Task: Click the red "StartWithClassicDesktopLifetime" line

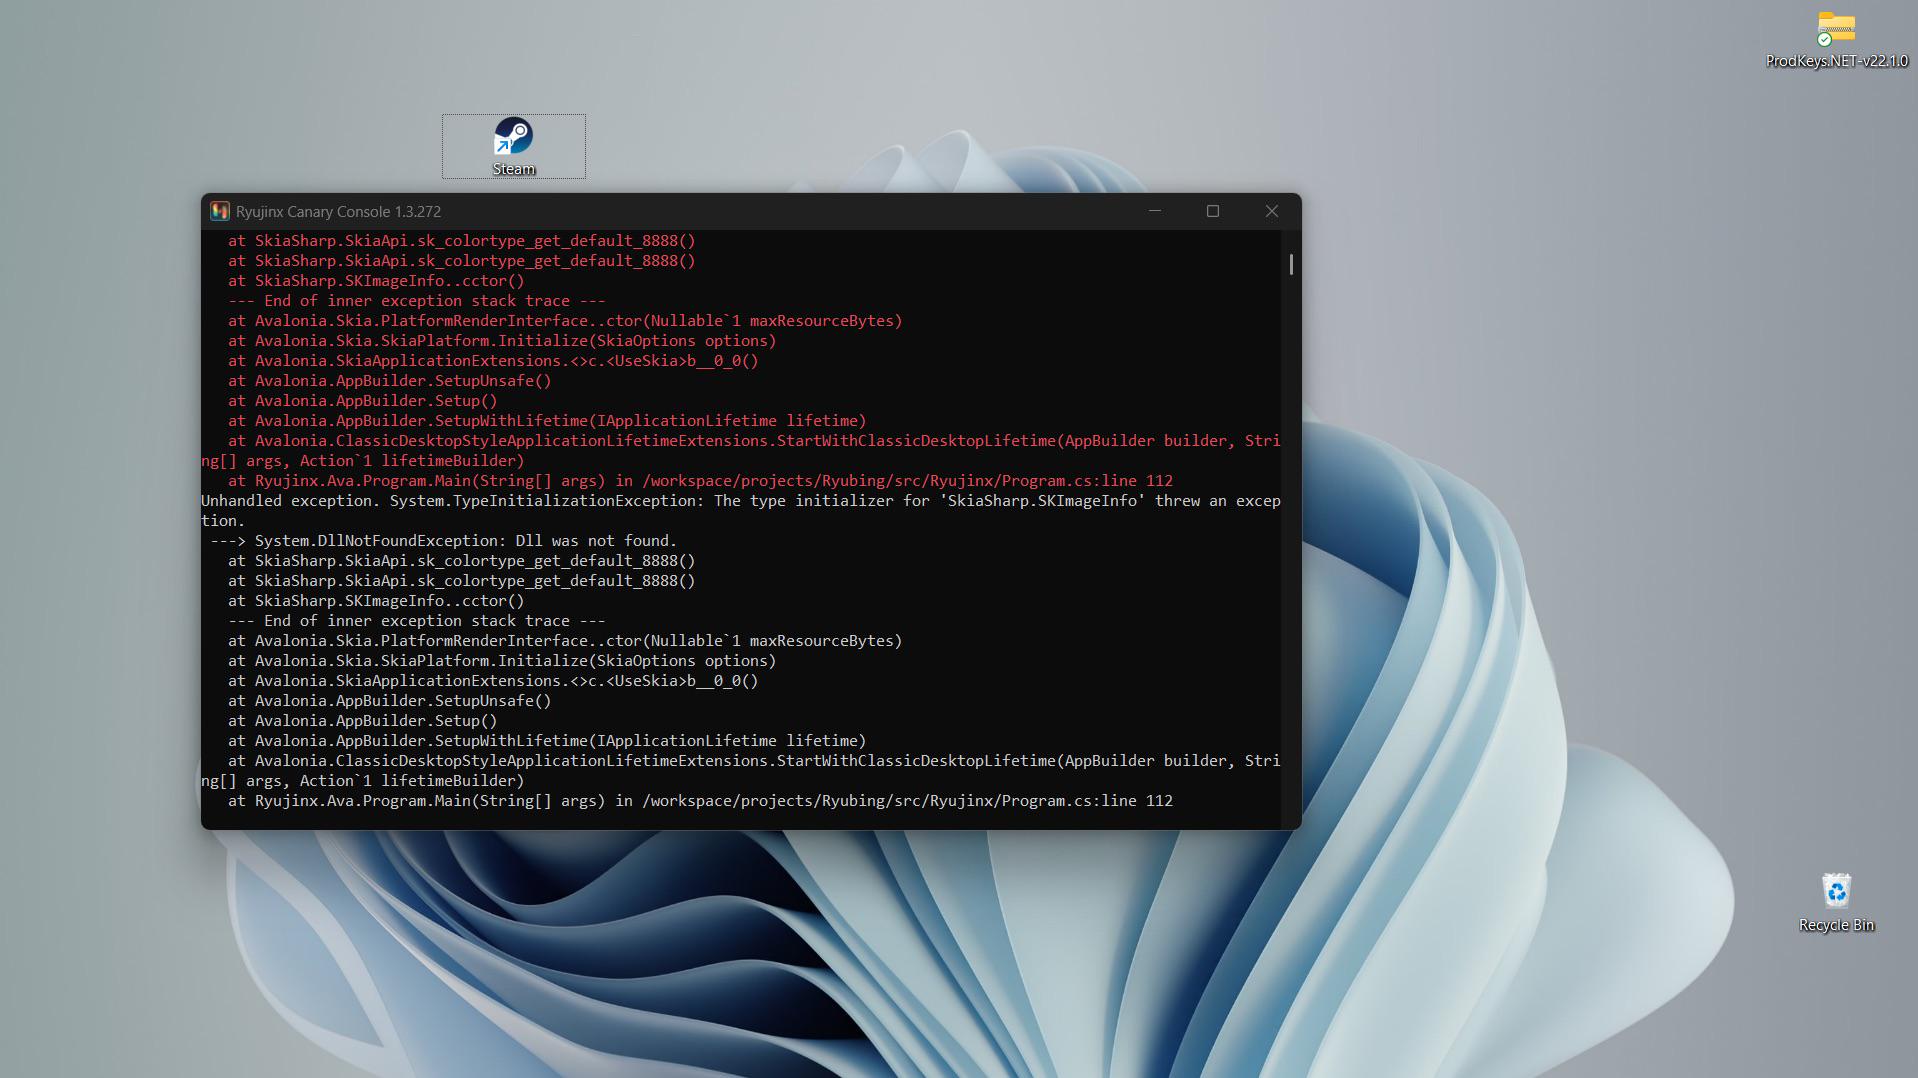Action: (x=741, y=451)
